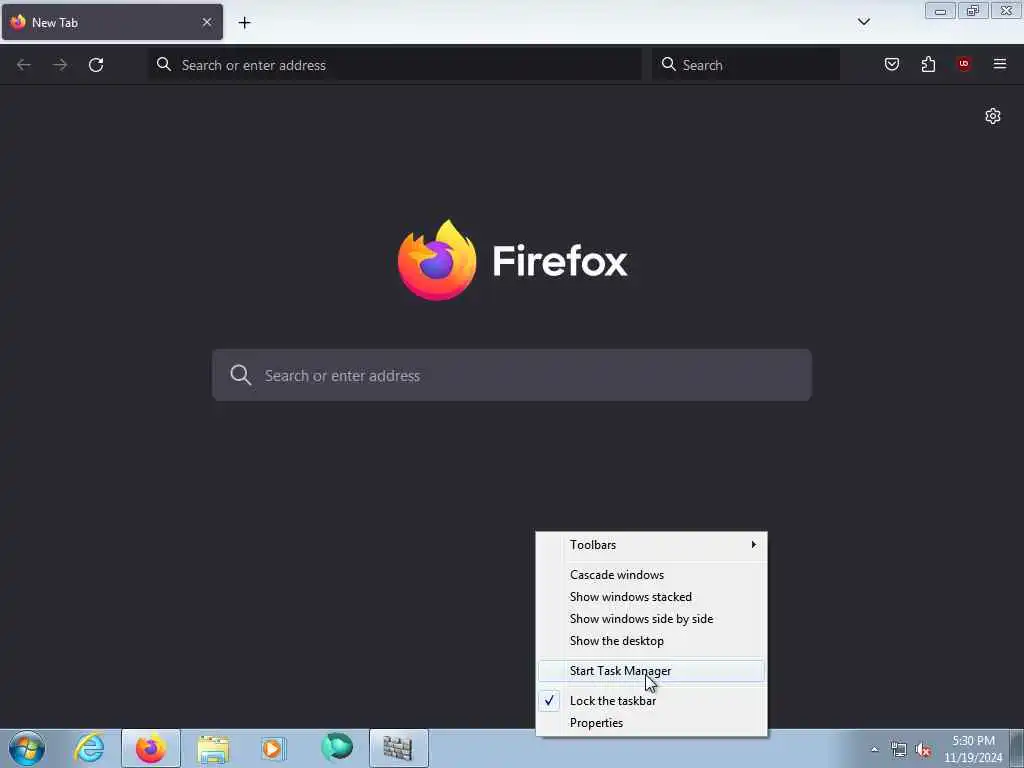
Task: Close the New Tab tab
Action: pos(207,22)
